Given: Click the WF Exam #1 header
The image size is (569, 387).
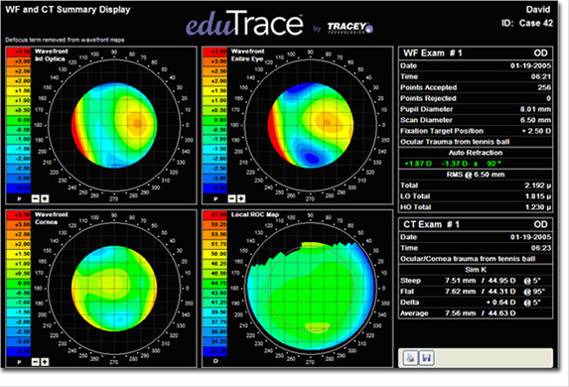Looking at the screenshot, I should pyautogui.click(x=475, y=53).
